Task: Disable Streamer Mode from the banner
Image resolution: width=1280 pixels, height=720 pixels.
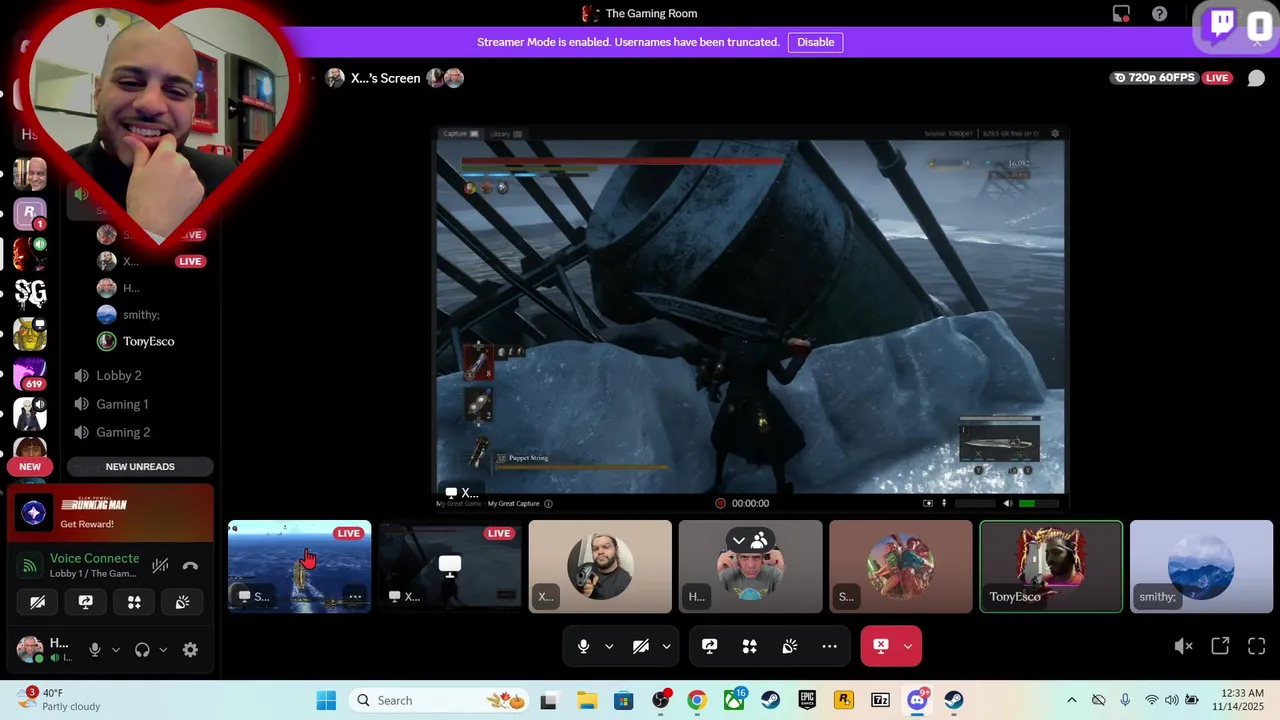Action: click(x=815, y=42)
